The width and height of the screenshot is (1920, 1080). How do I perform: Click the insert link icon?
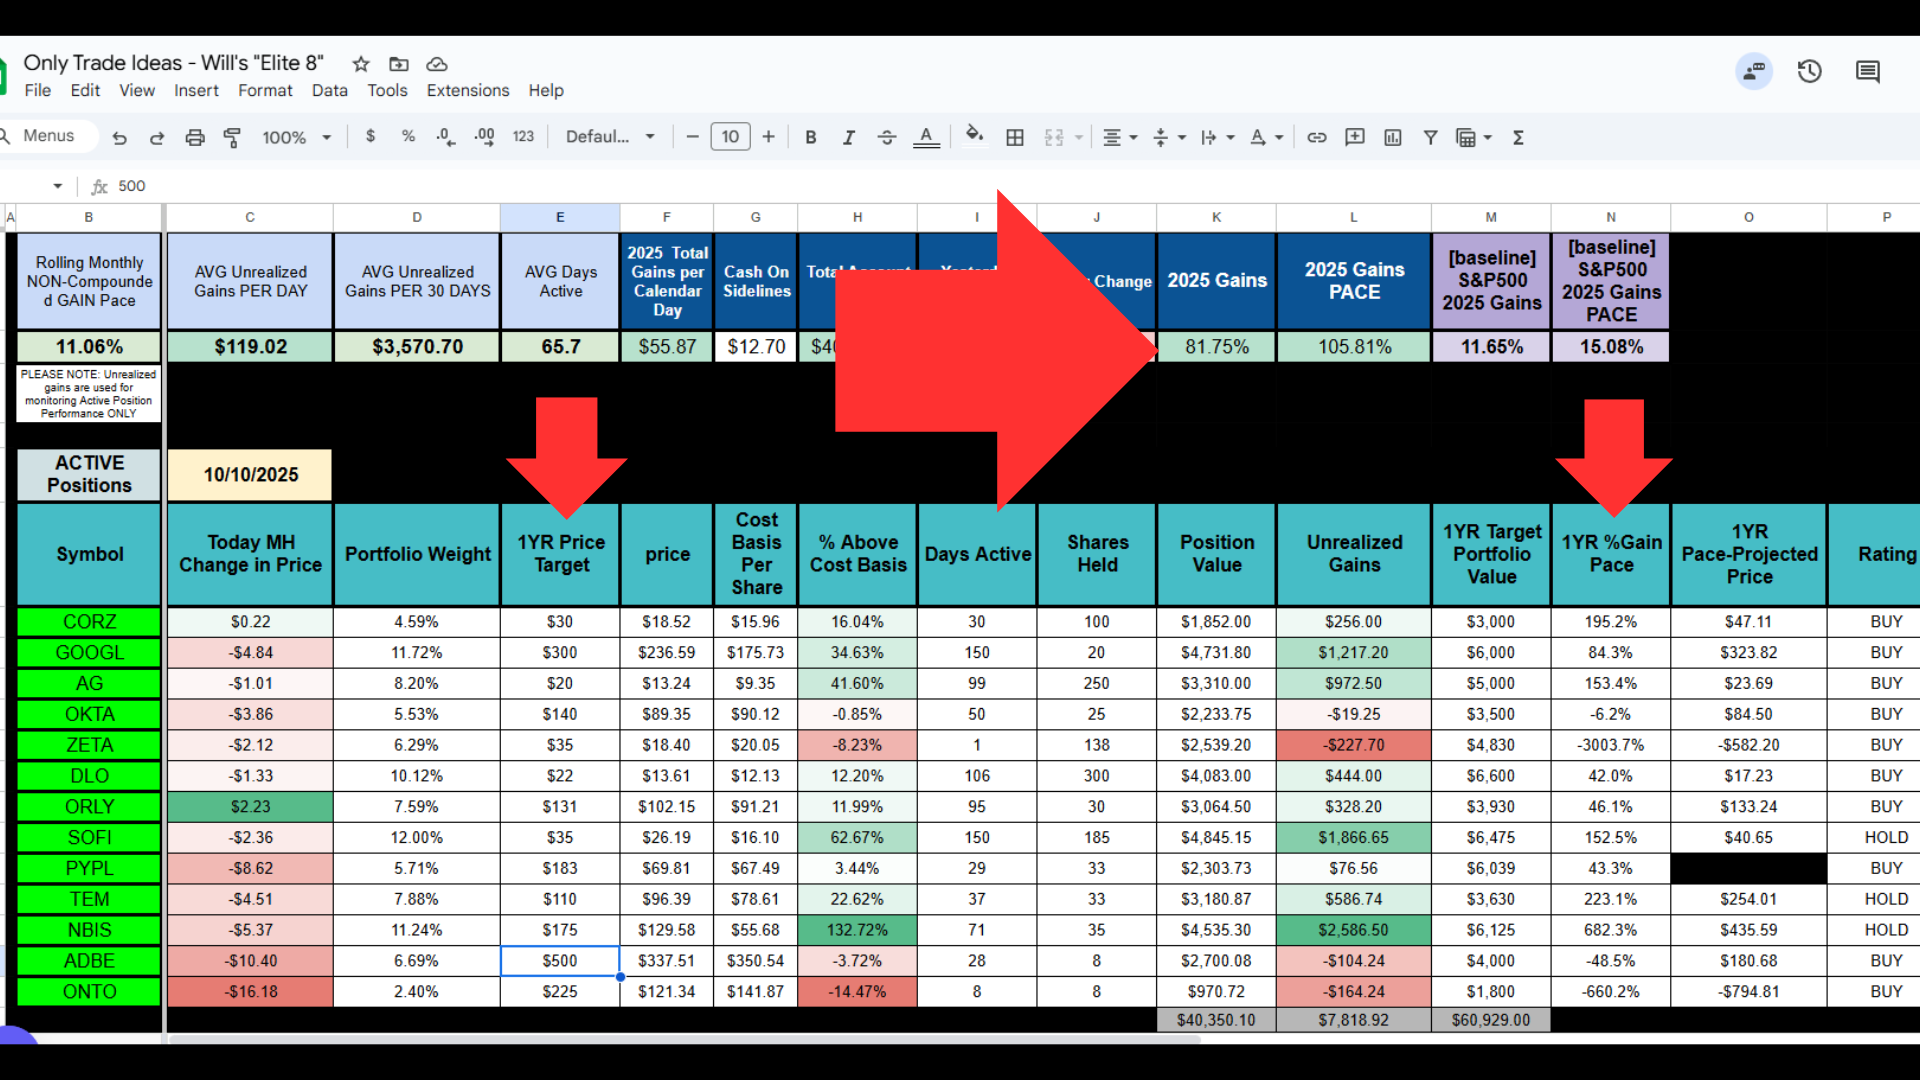tap(1317, 138)
